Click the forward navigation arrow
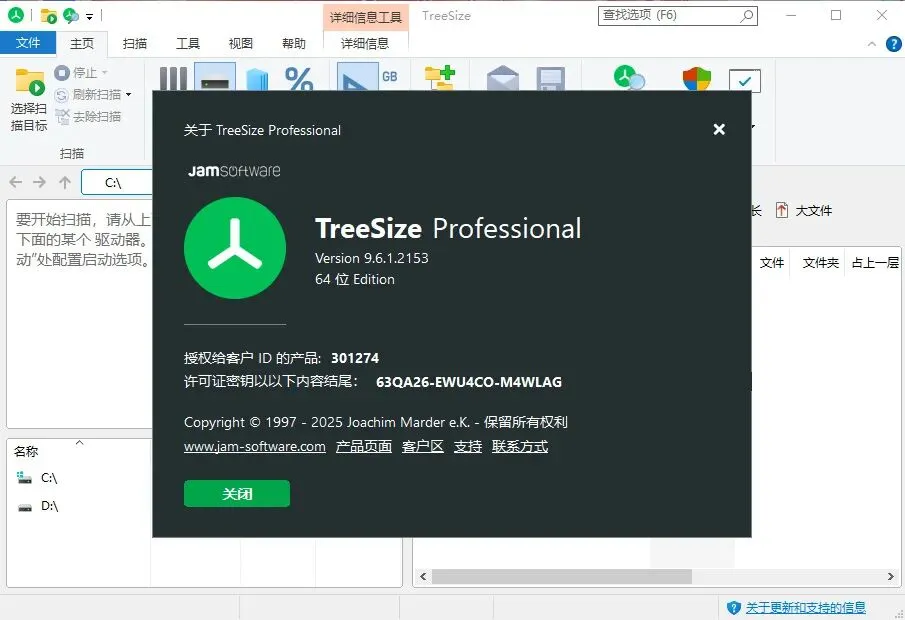The image size is (905, 620). [39, 182]
